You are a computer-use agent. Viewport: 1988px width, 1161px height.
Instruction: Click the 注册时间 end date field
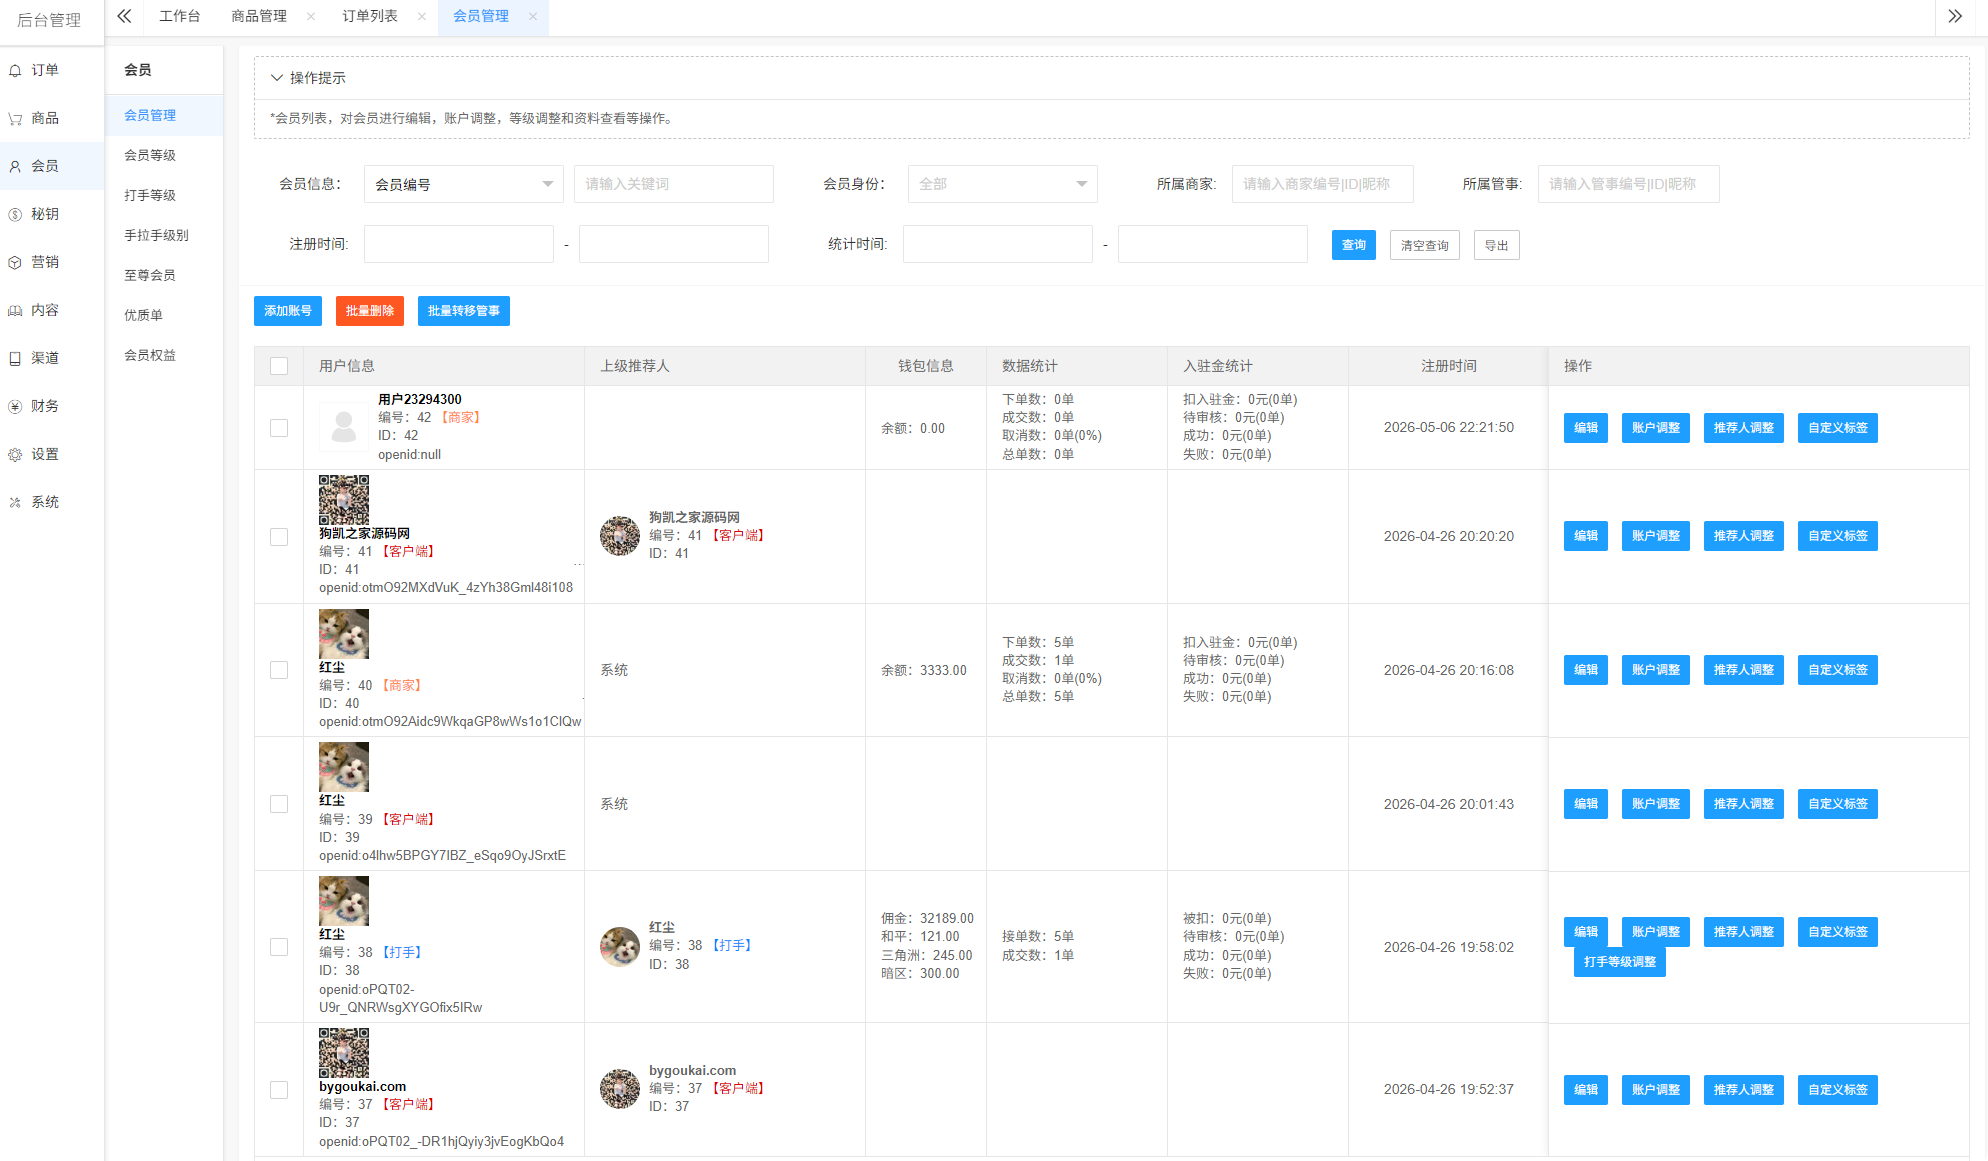pyautogui.click(x=674, y=244)
